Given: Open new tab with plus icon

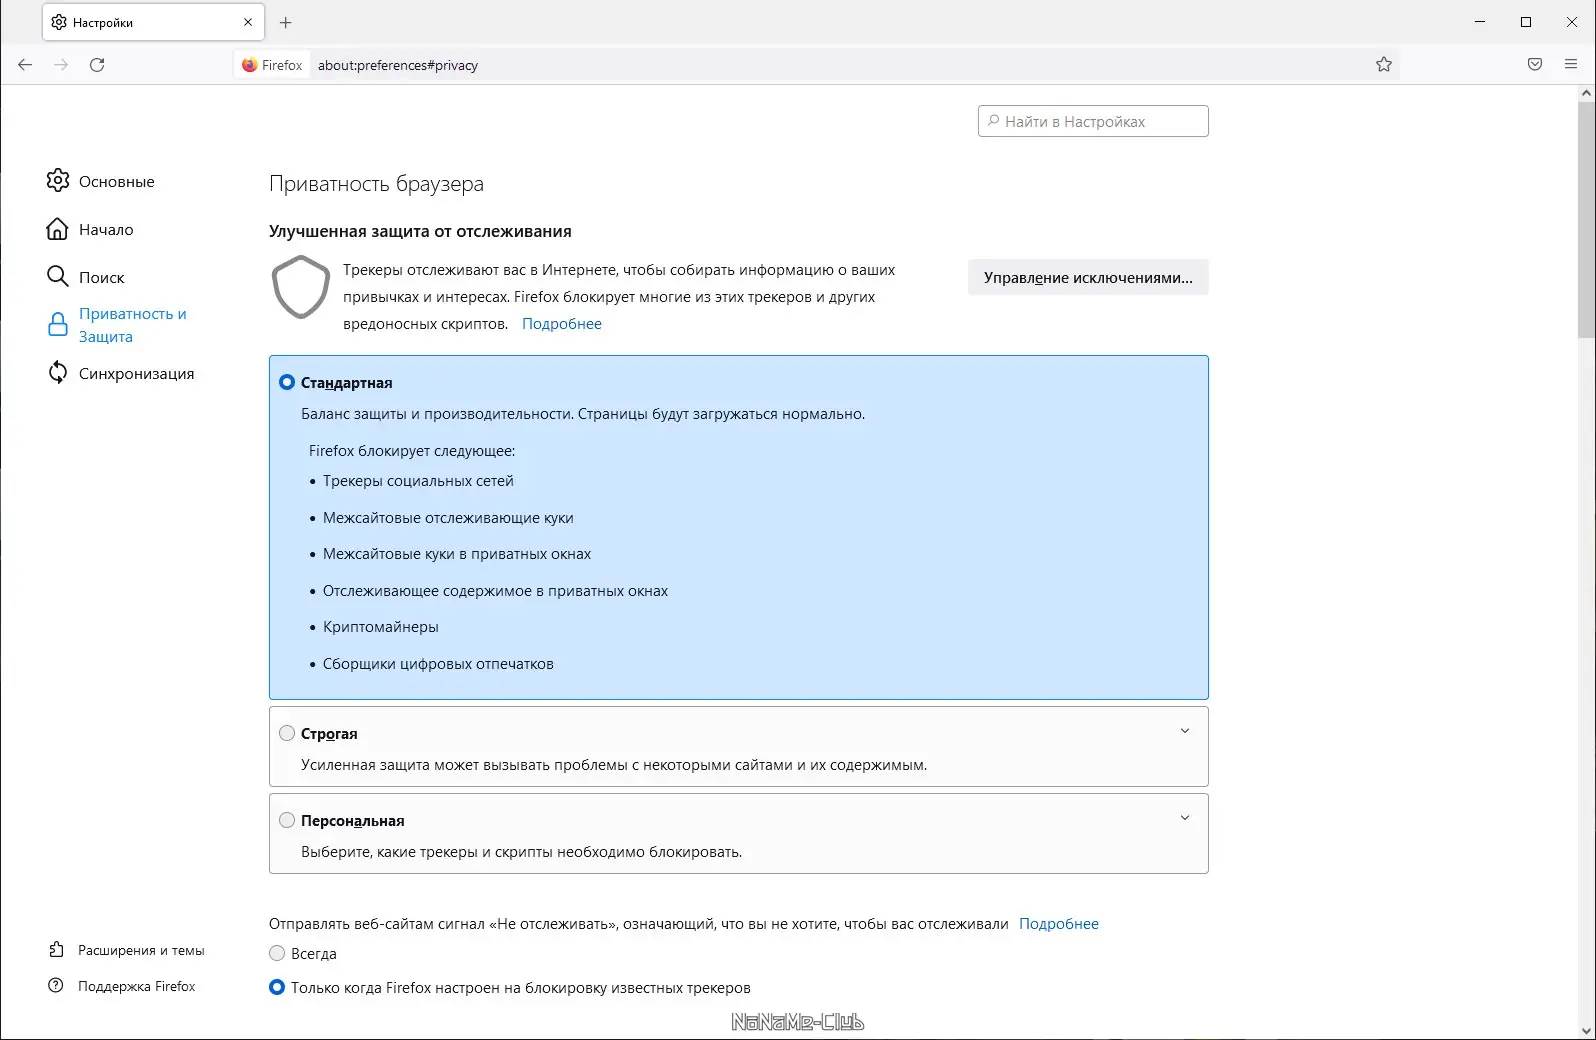Looking at the screenshot, I should [286, 22].
